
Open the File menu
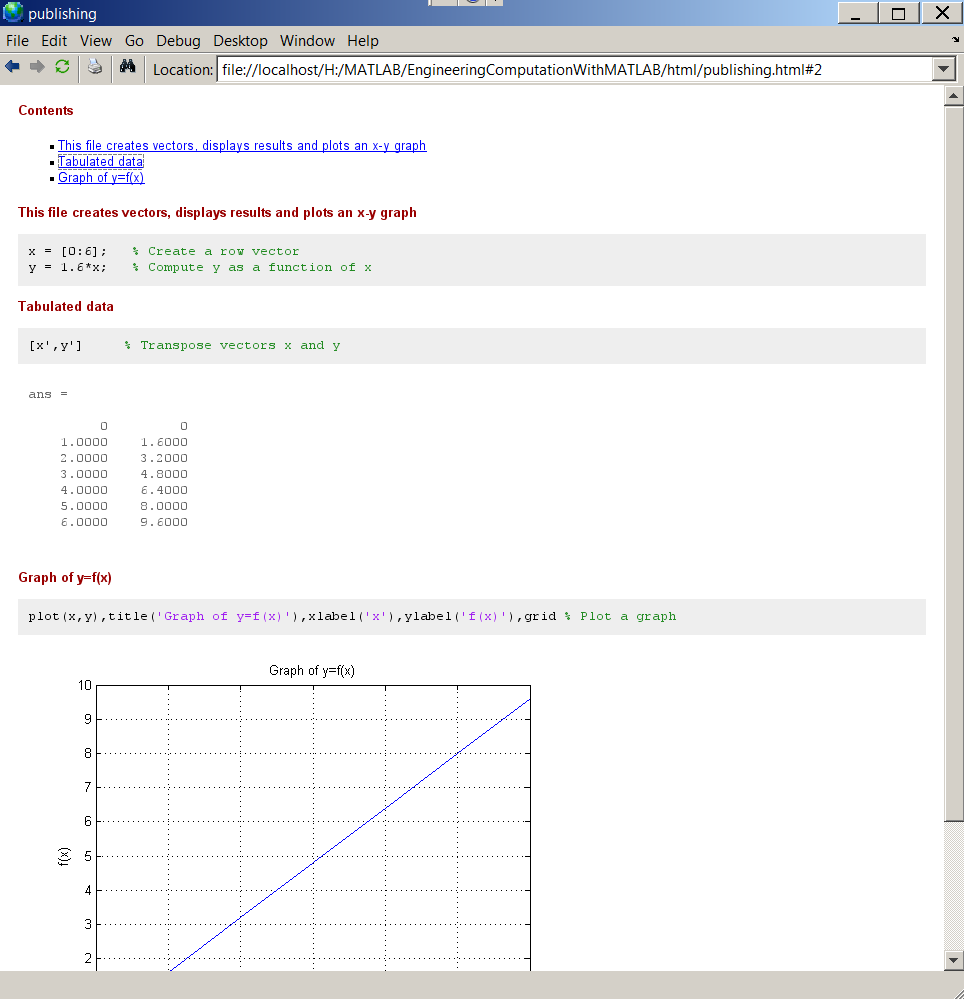(17, 41)
